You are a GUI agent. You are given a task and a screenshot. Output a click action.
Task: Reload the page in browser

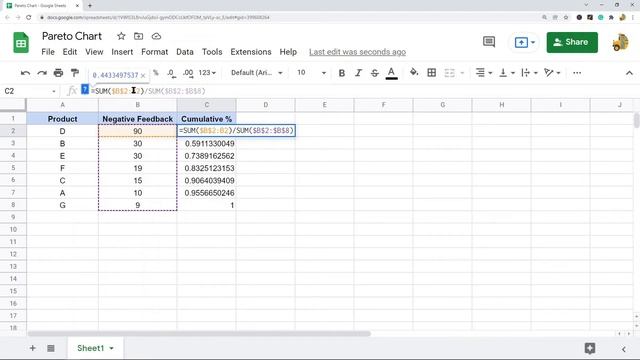tap(29, 18)
